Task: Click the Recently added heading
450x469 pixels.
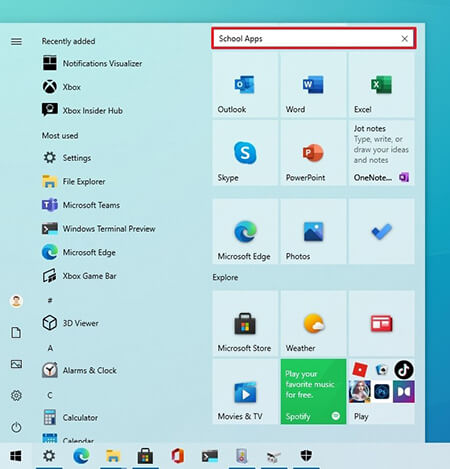Action: (x=68, y=41)
